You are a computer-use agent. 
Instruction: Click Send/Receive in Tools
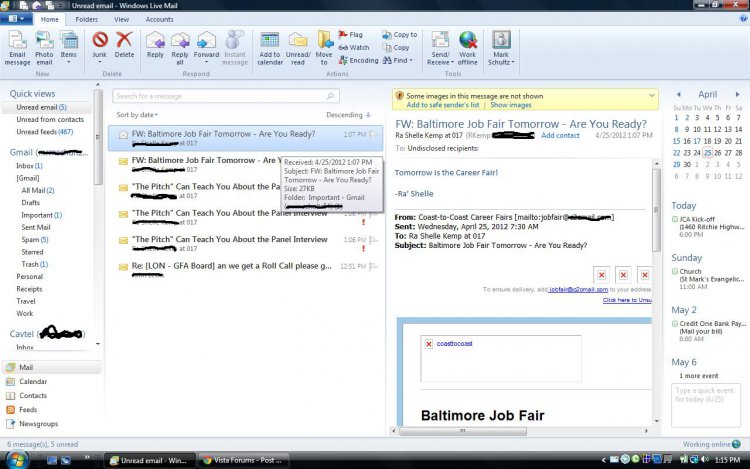click(x=440, y=48)
